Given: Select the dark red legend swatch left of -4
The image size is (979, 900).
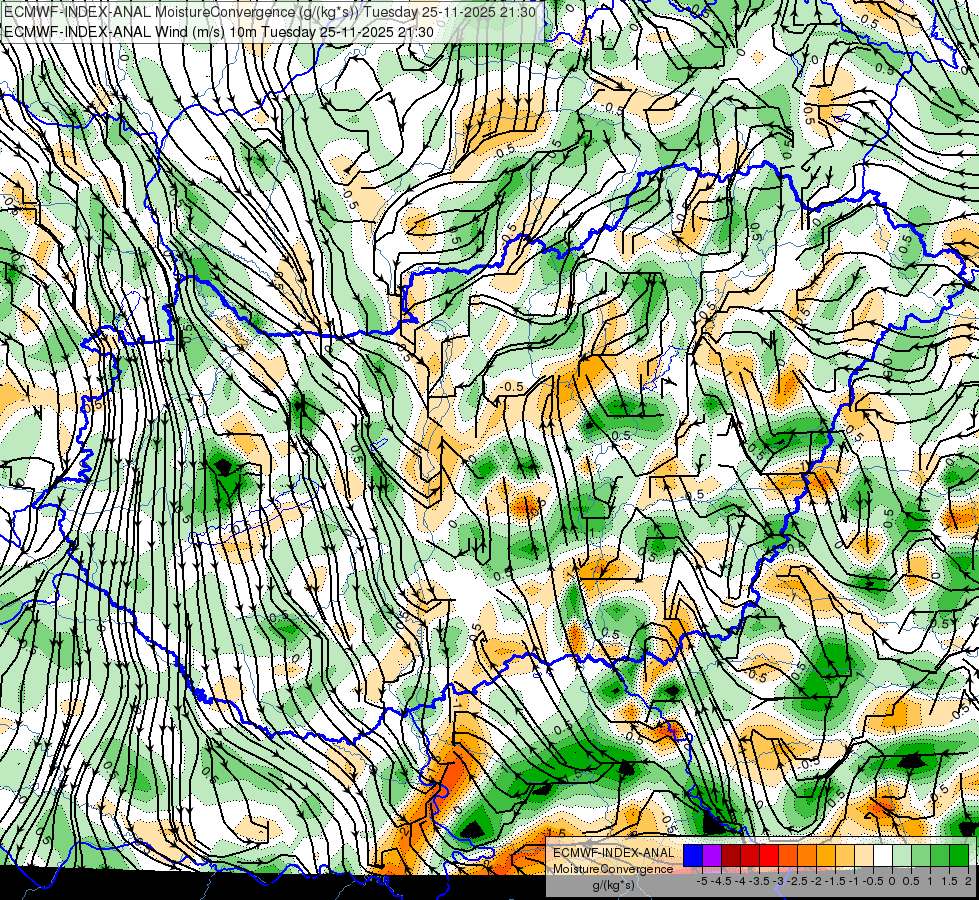Looking at the screenshot, I should point(731,856).
